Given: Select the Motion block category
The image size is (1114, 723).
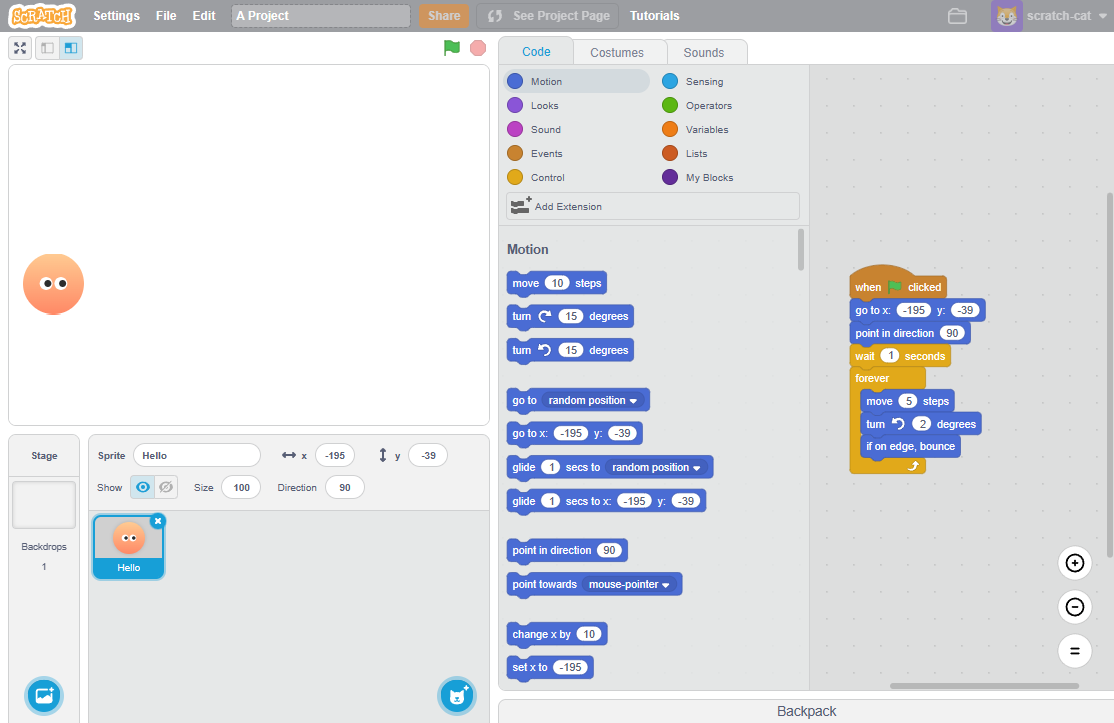Looking at the screenshot, I should 576,81.
